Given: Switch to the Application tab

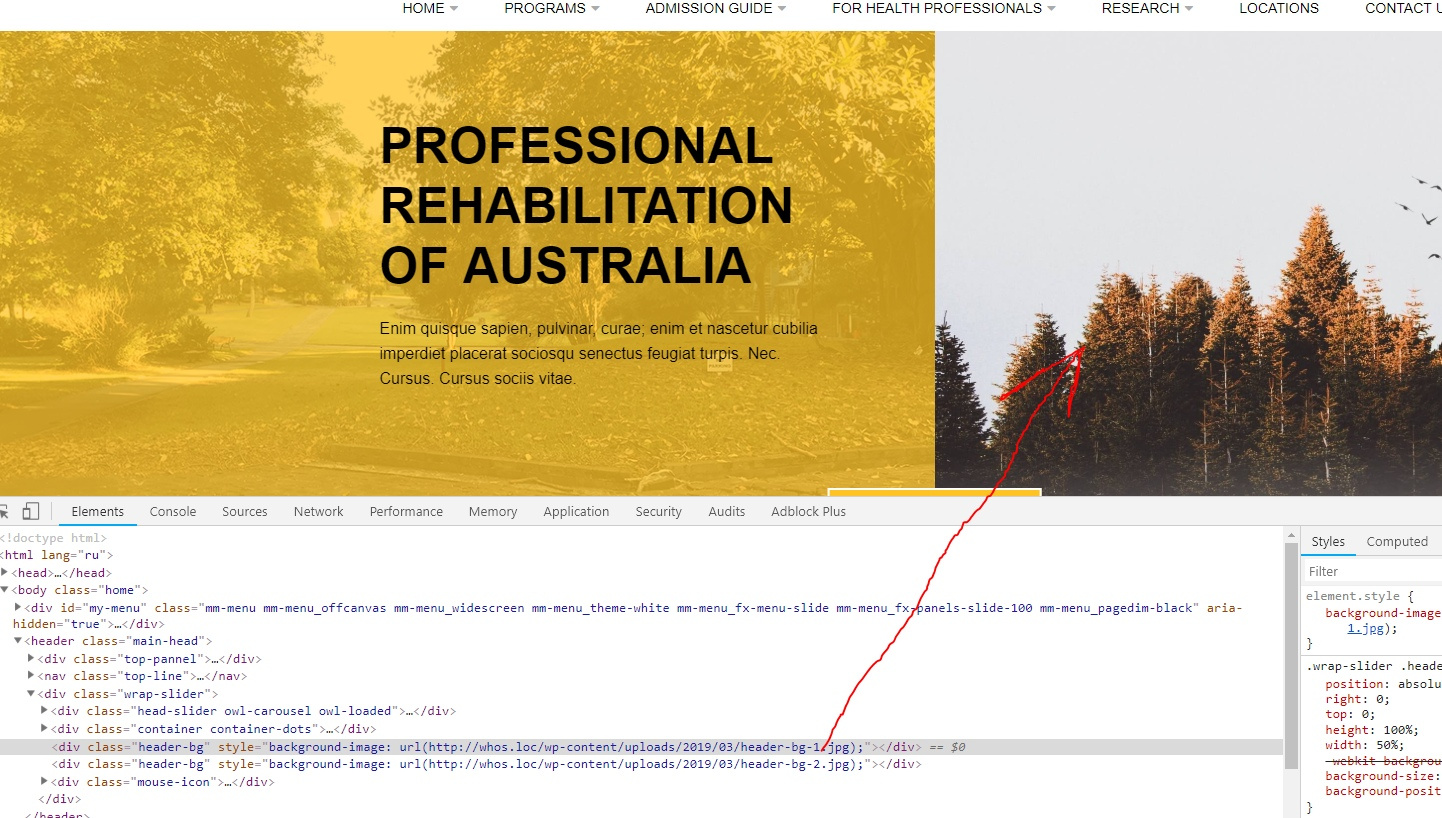Looking at the screenshot, I should click(x=576, y=511).
